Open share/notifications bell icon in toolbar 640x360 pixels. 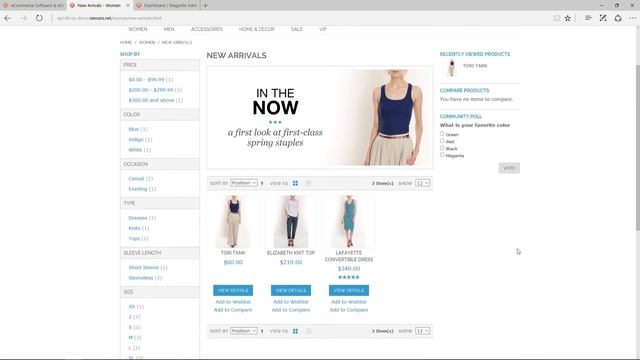click(x=618, y=18)
